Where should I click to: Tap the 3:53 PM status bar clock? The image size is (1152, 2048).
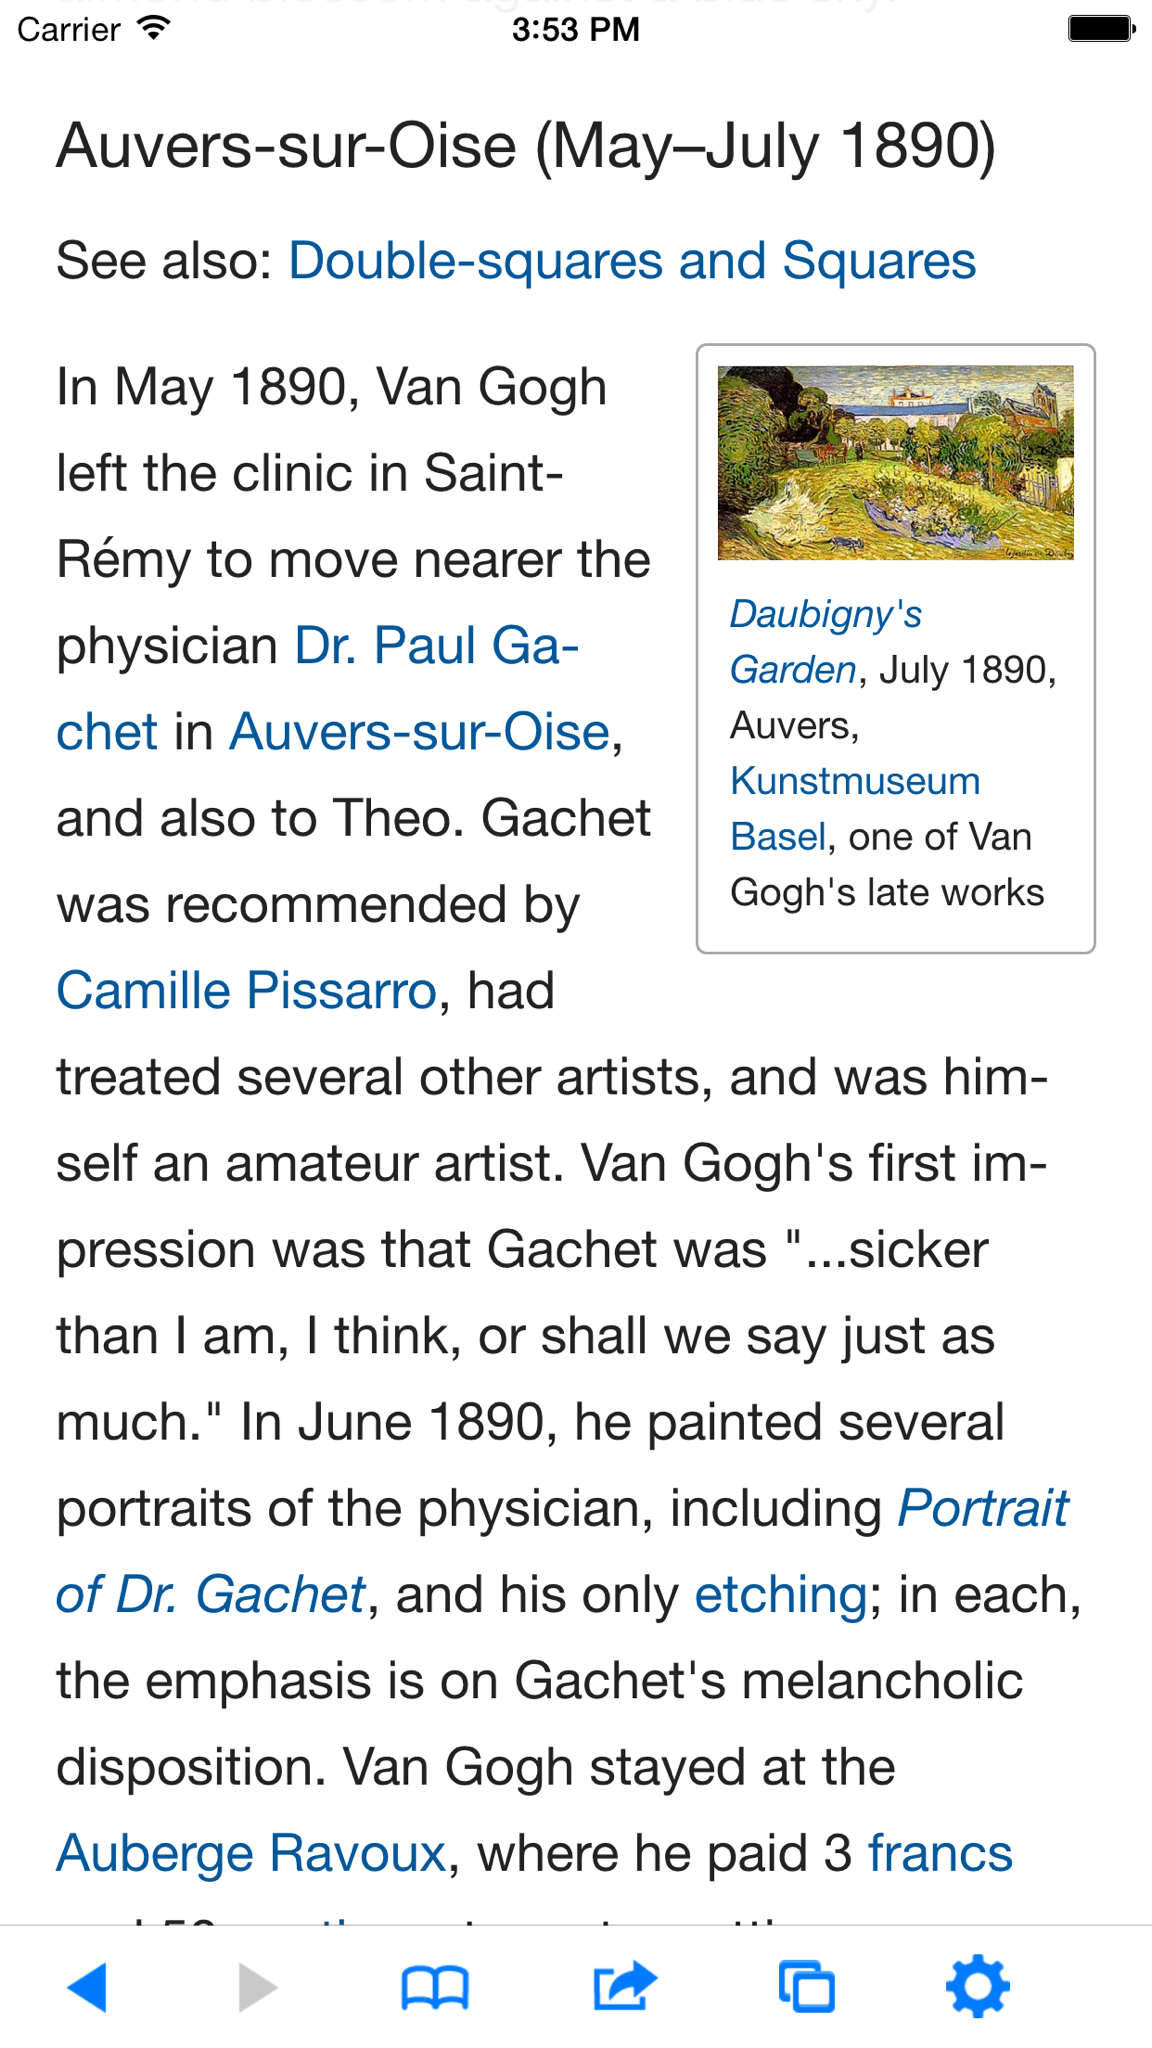click(576, 29)
